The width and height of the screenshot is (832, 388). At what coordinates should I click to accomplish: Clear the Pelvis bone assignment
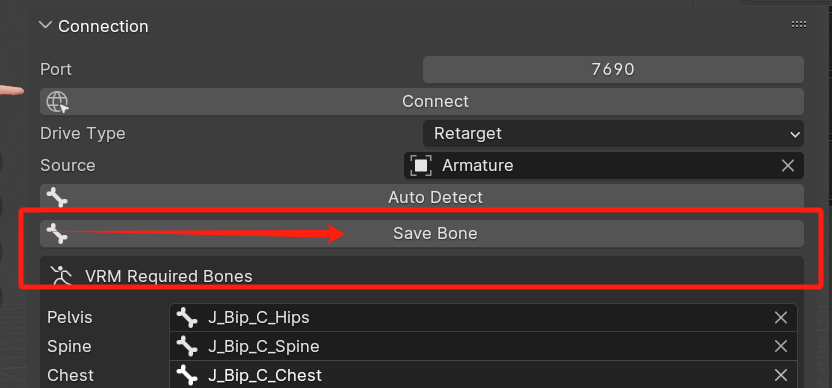click(781, 317)
